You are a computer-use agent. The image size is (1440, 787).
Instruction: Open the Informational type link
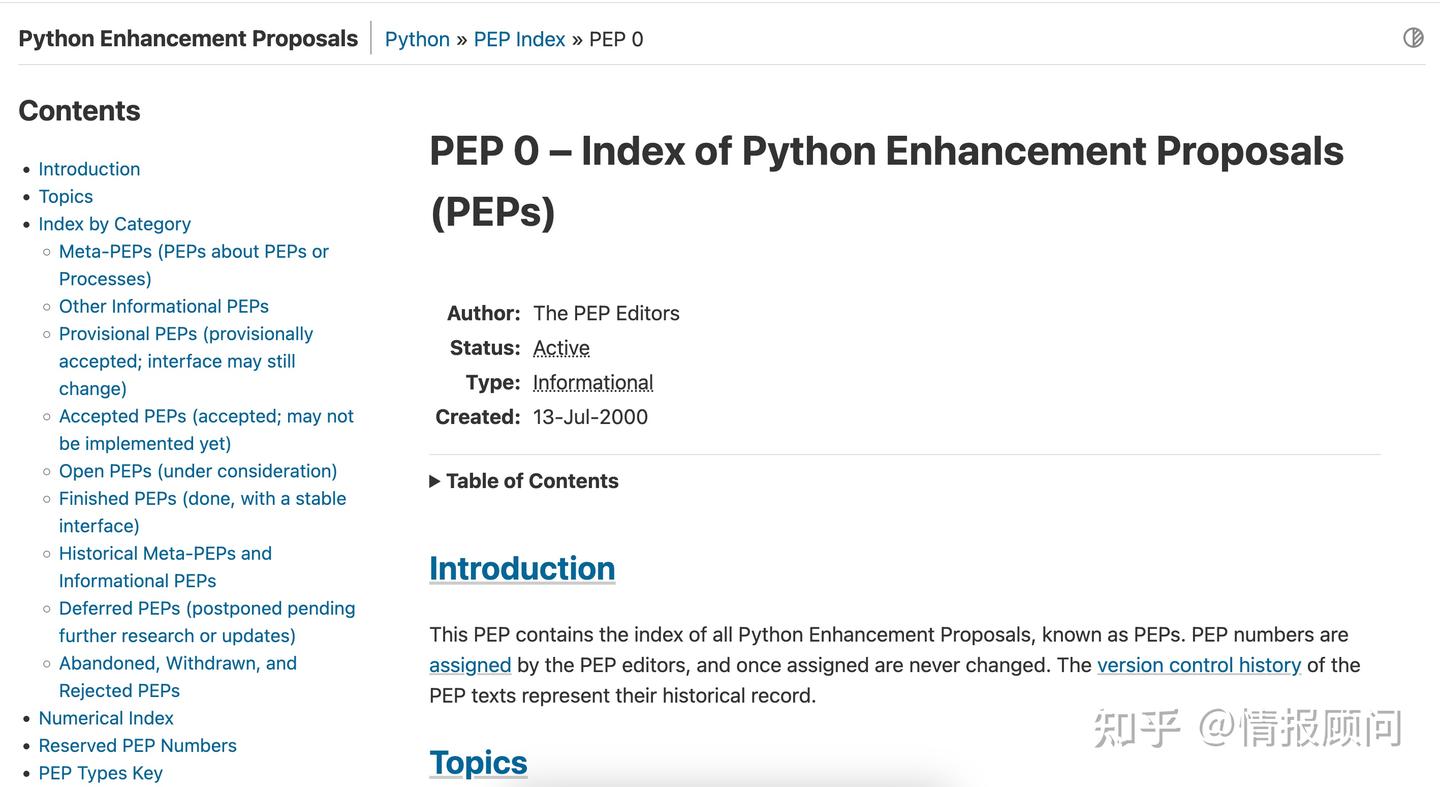[x=593, y=382]
